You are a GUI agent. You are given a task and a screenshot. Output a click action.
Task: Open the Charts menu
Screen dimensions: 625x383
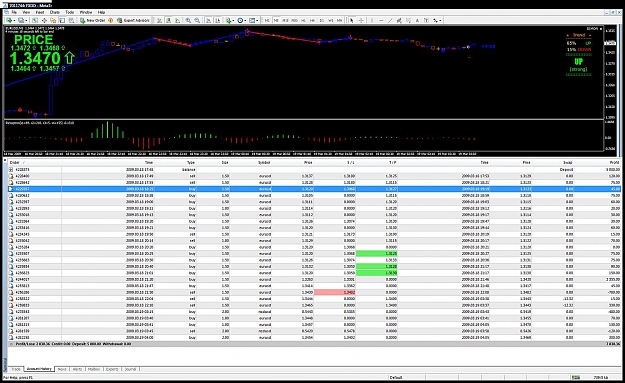click(55, 12)
